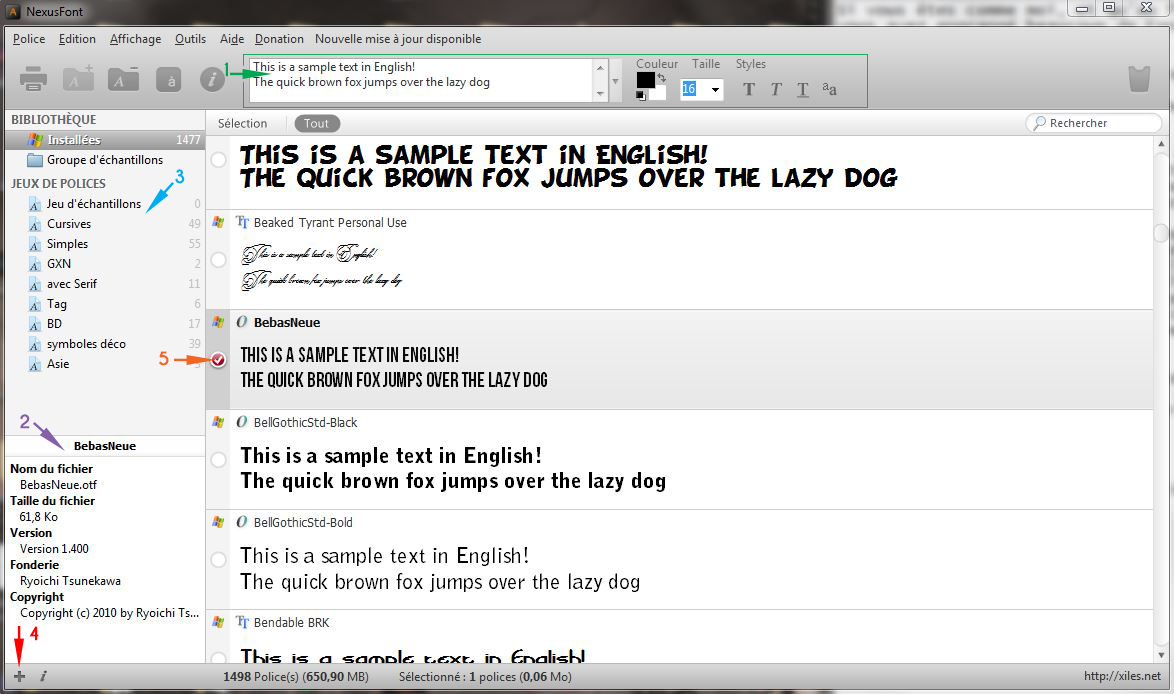
Task: Click the sample text box up arrow
Action: pos(600,68)
